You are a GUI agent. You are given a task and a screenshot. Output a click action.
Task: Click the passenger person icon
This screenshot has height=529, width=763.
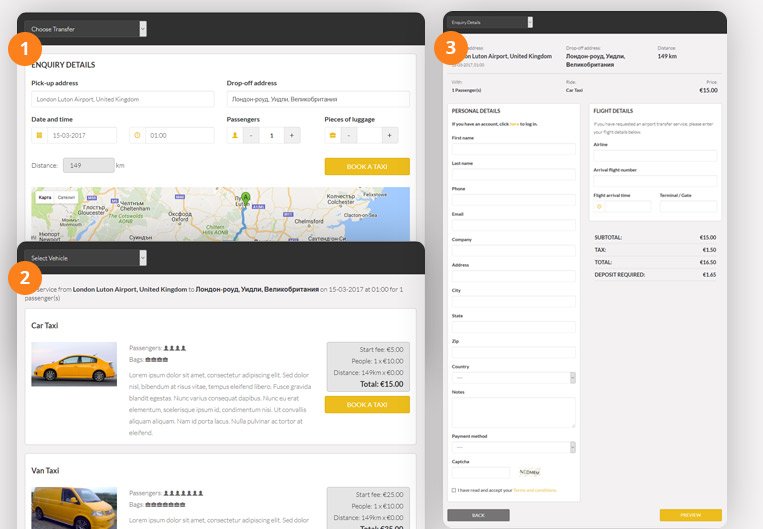235,135
